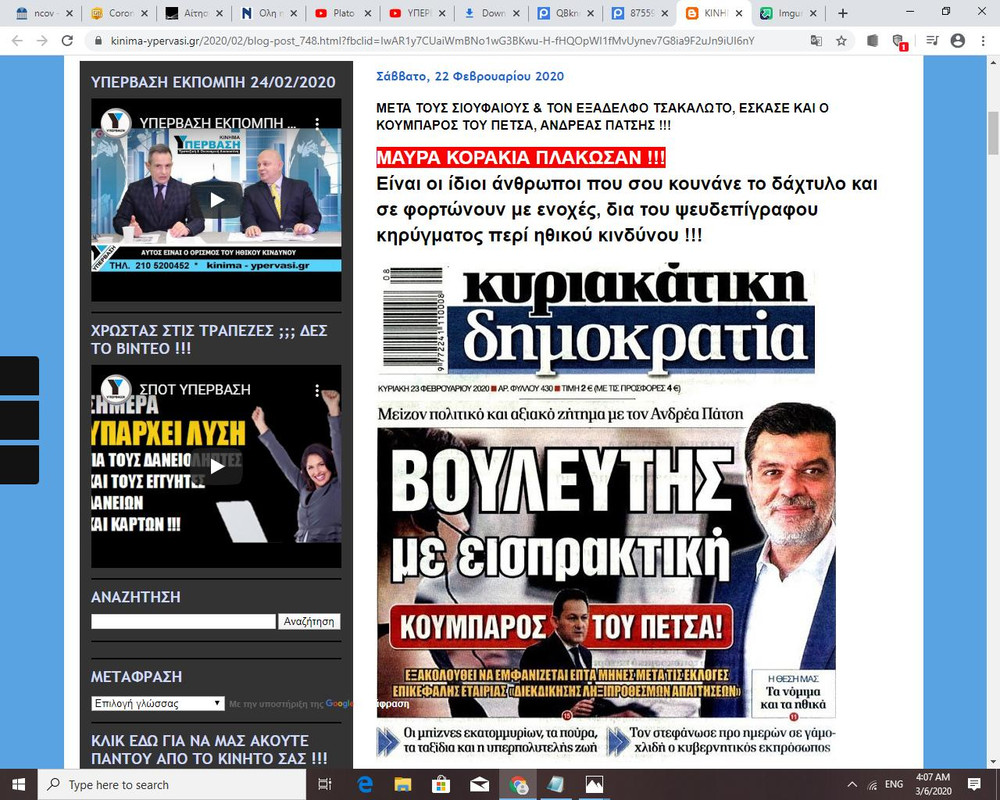Open Task View from the taskbar
Viewport: 1000px width, 800px height.
[325, 784]
